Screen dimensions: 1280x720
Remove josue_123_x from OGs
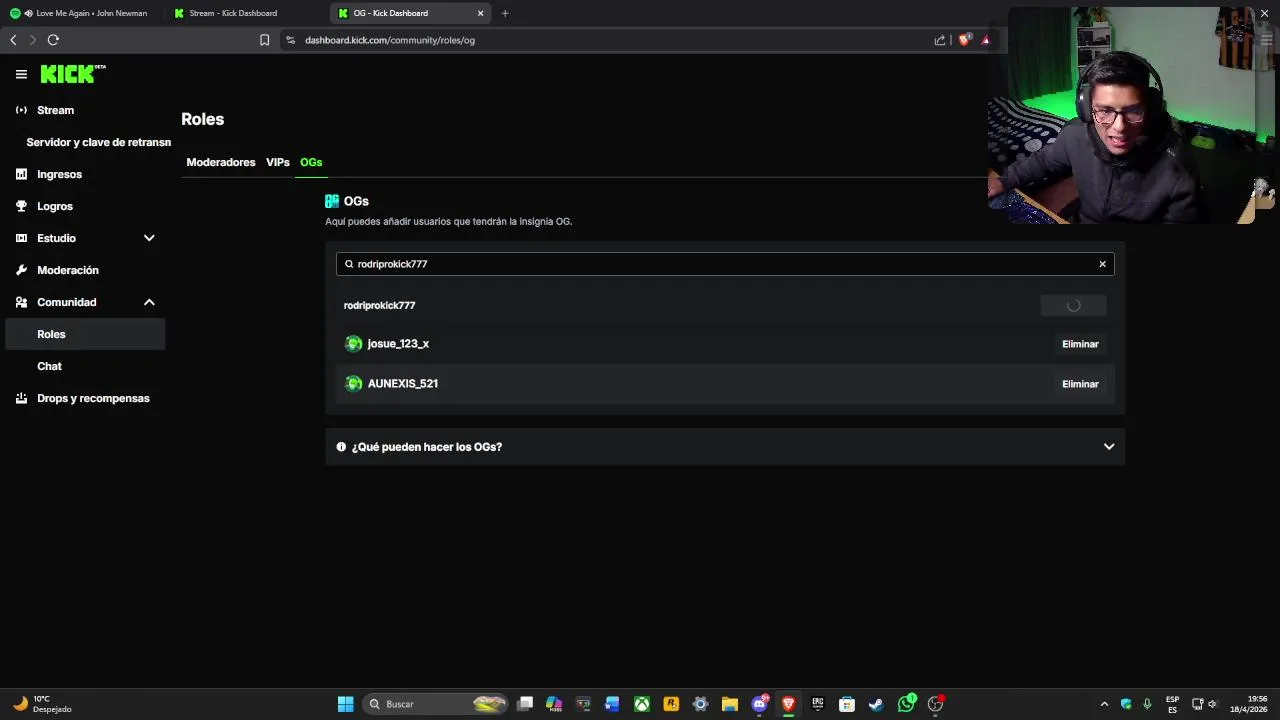point(1080,344)
